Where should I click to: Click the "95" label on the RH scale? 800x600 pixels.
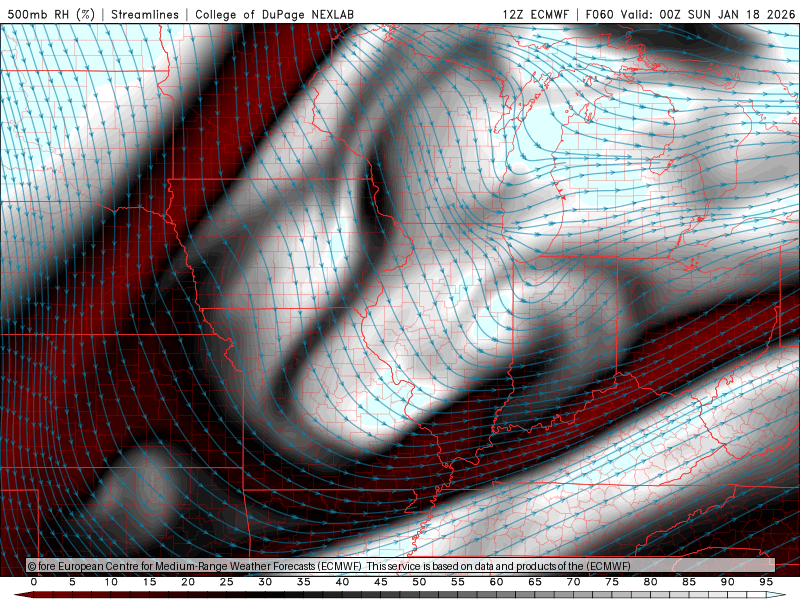[766, 582]
